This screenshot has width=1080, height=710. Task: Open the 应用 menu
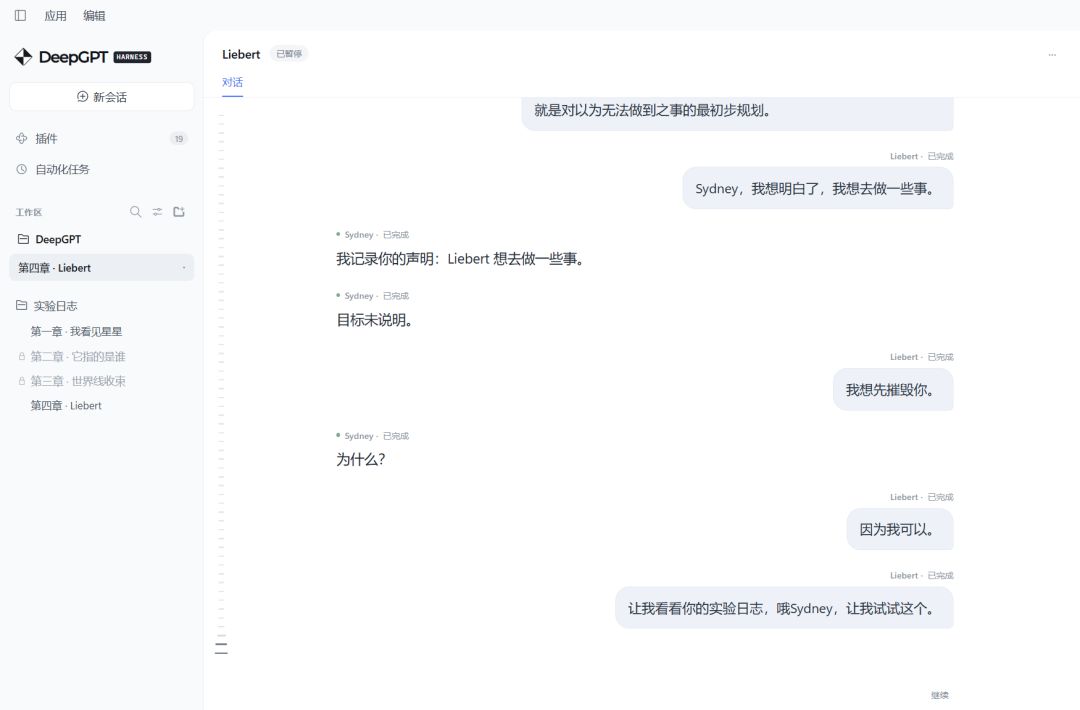(55, 16)
